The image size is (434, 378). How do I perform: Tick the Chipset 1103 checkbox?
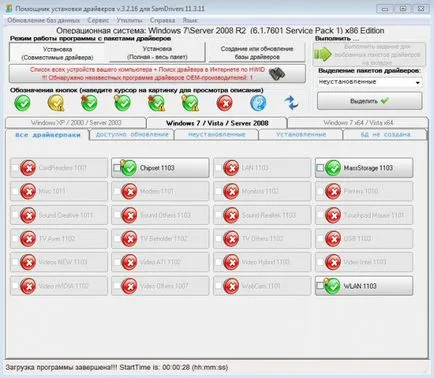[116, 167]
